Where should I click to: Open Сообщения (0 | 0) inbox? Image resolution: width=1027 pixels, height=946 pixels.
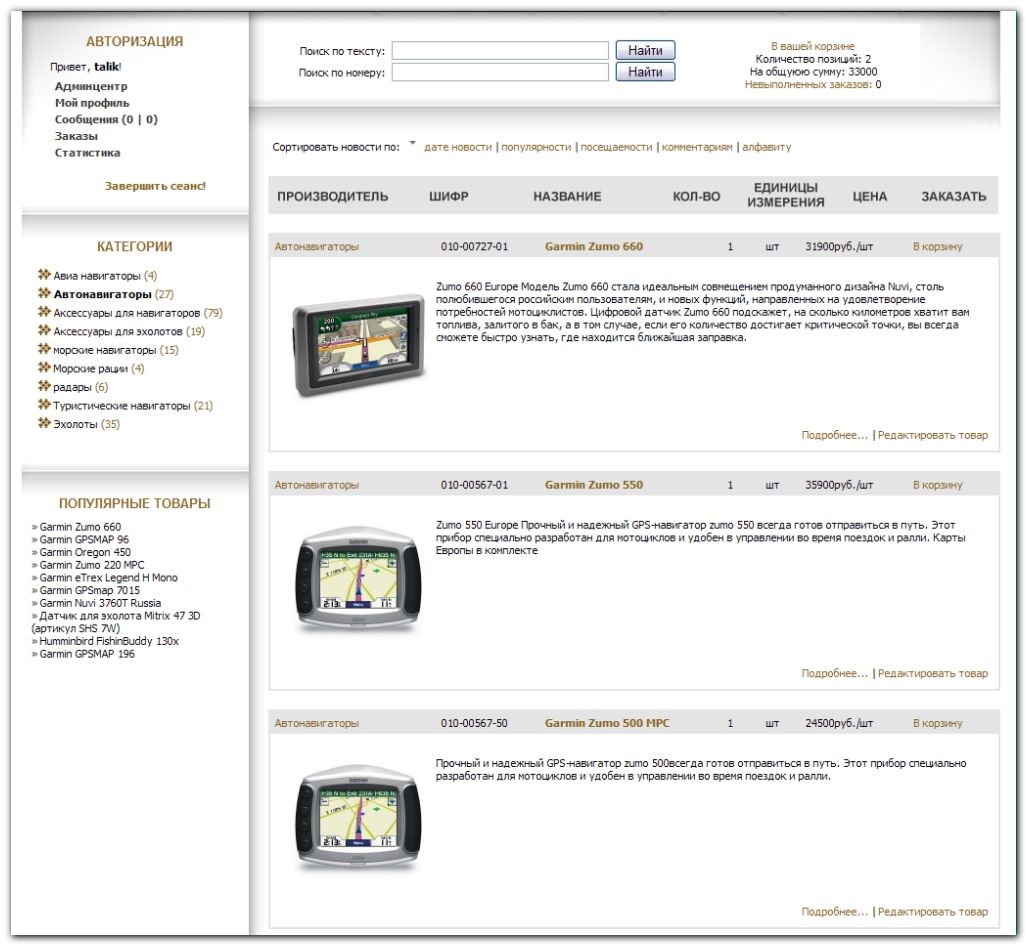(106, 119)
